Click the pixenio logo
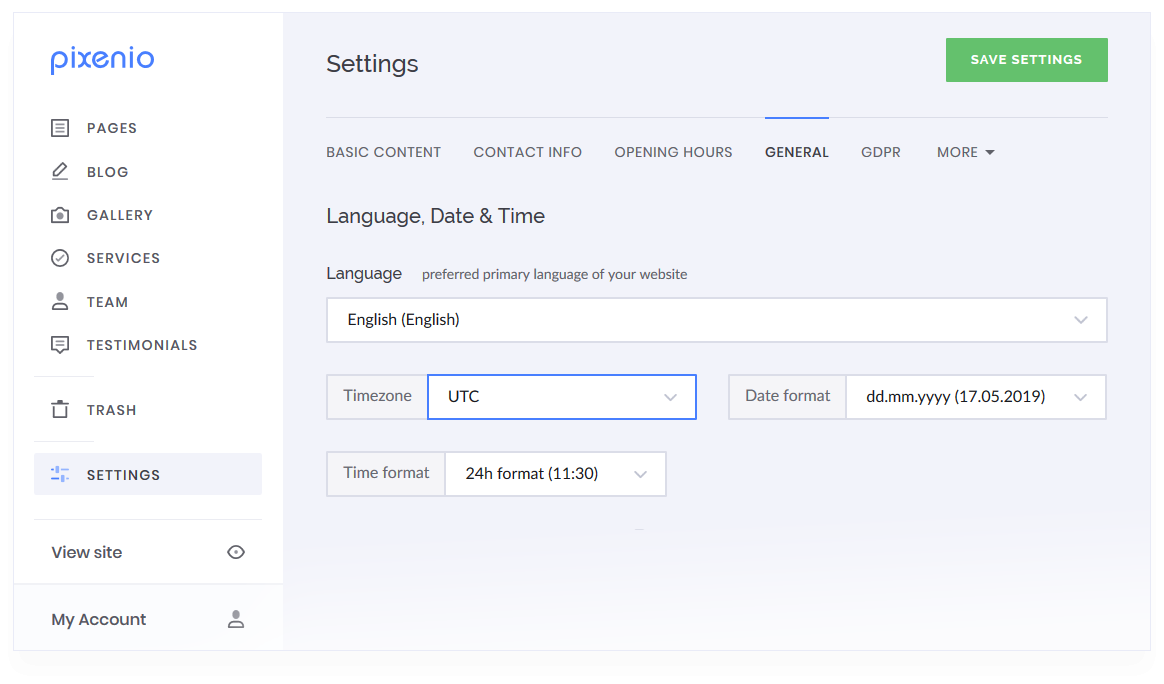The image size is (1164, 684). pos(102,59)
